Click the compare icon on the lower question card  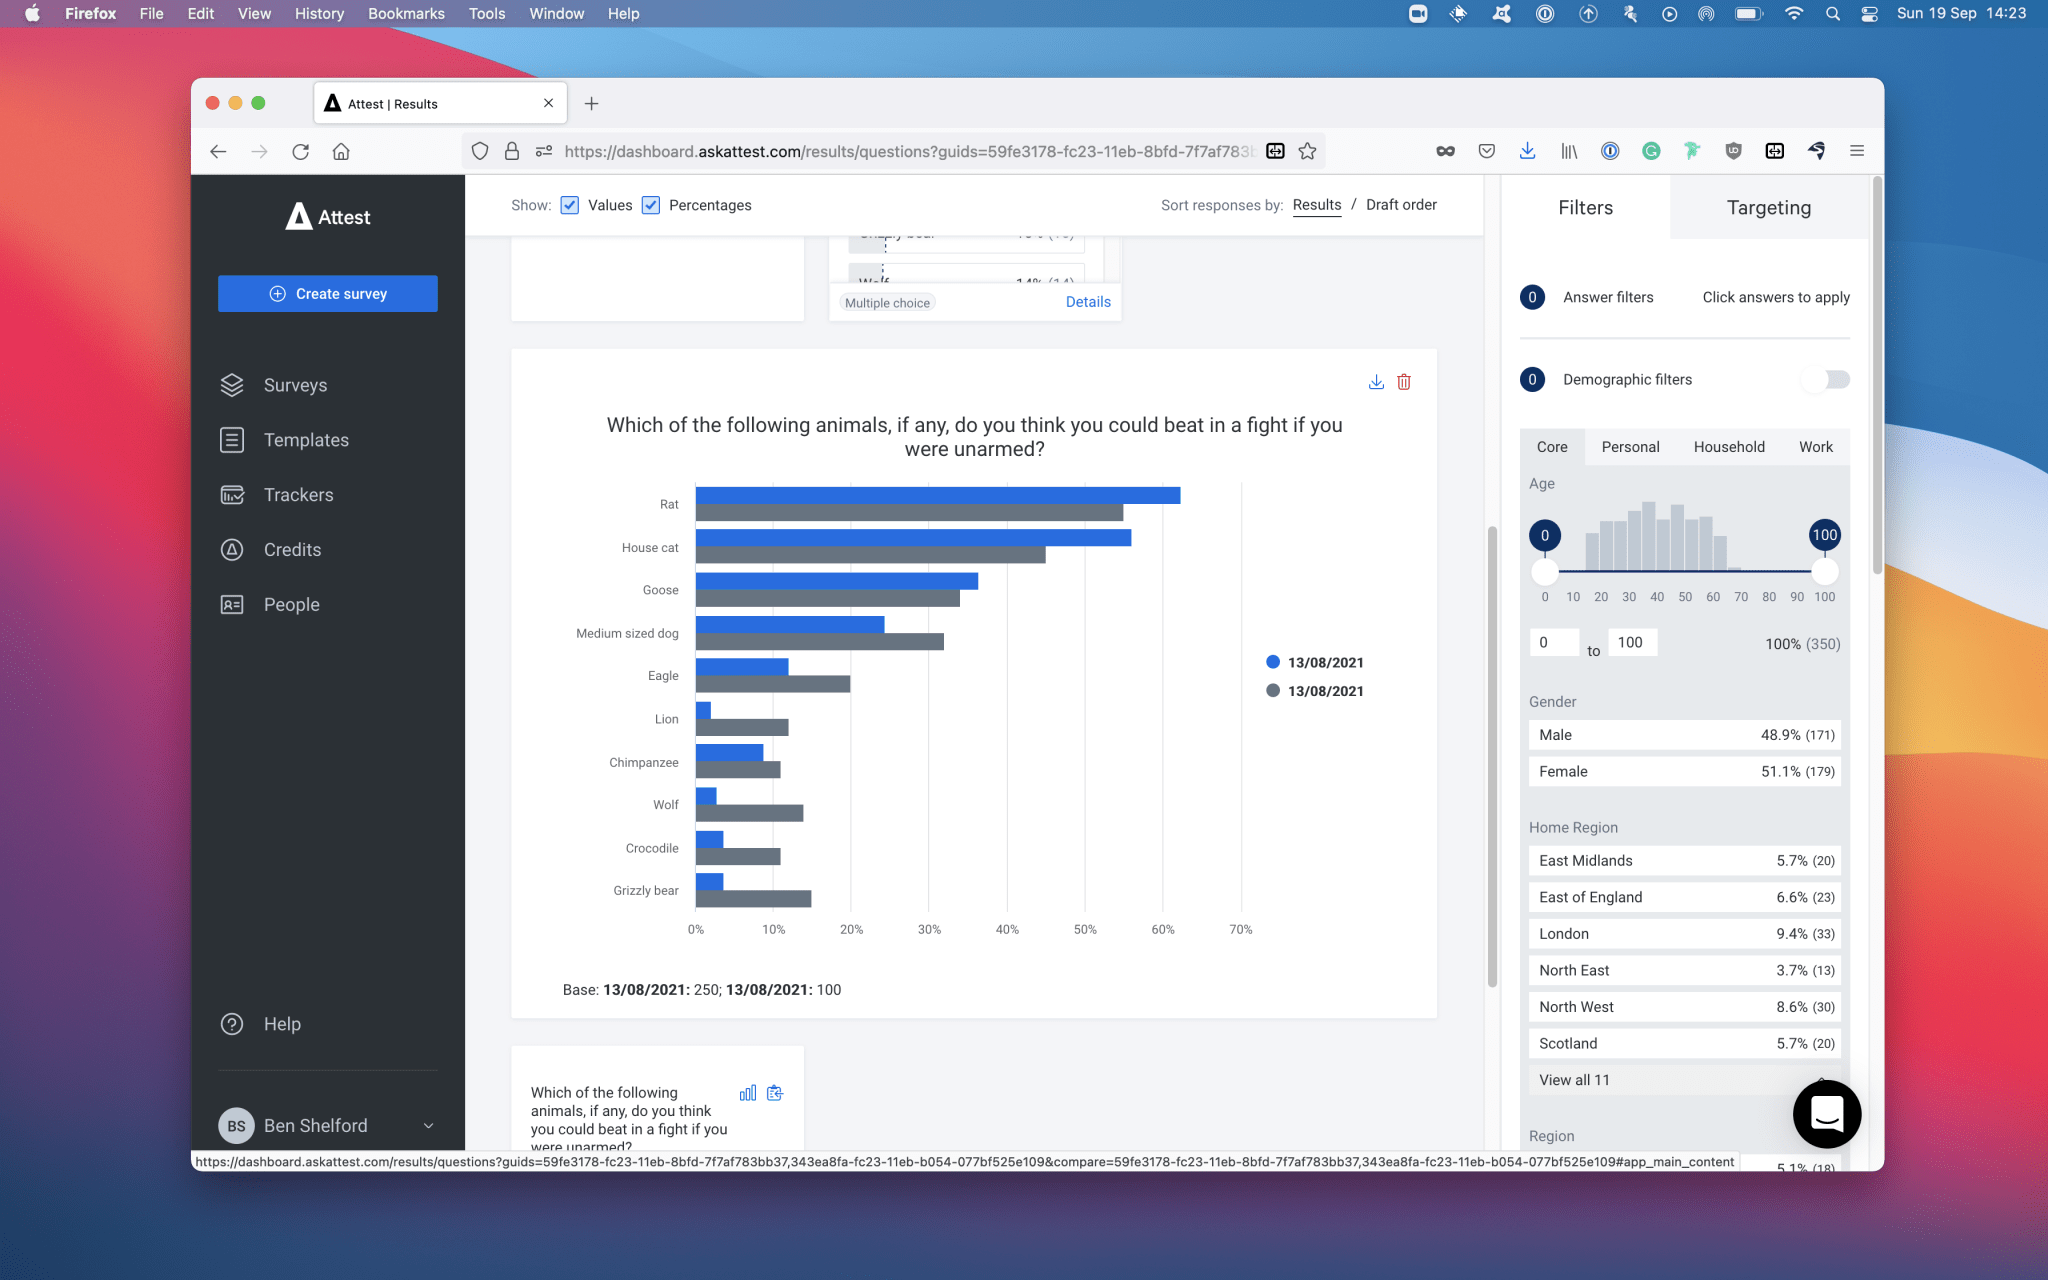tap(775, 1093)
